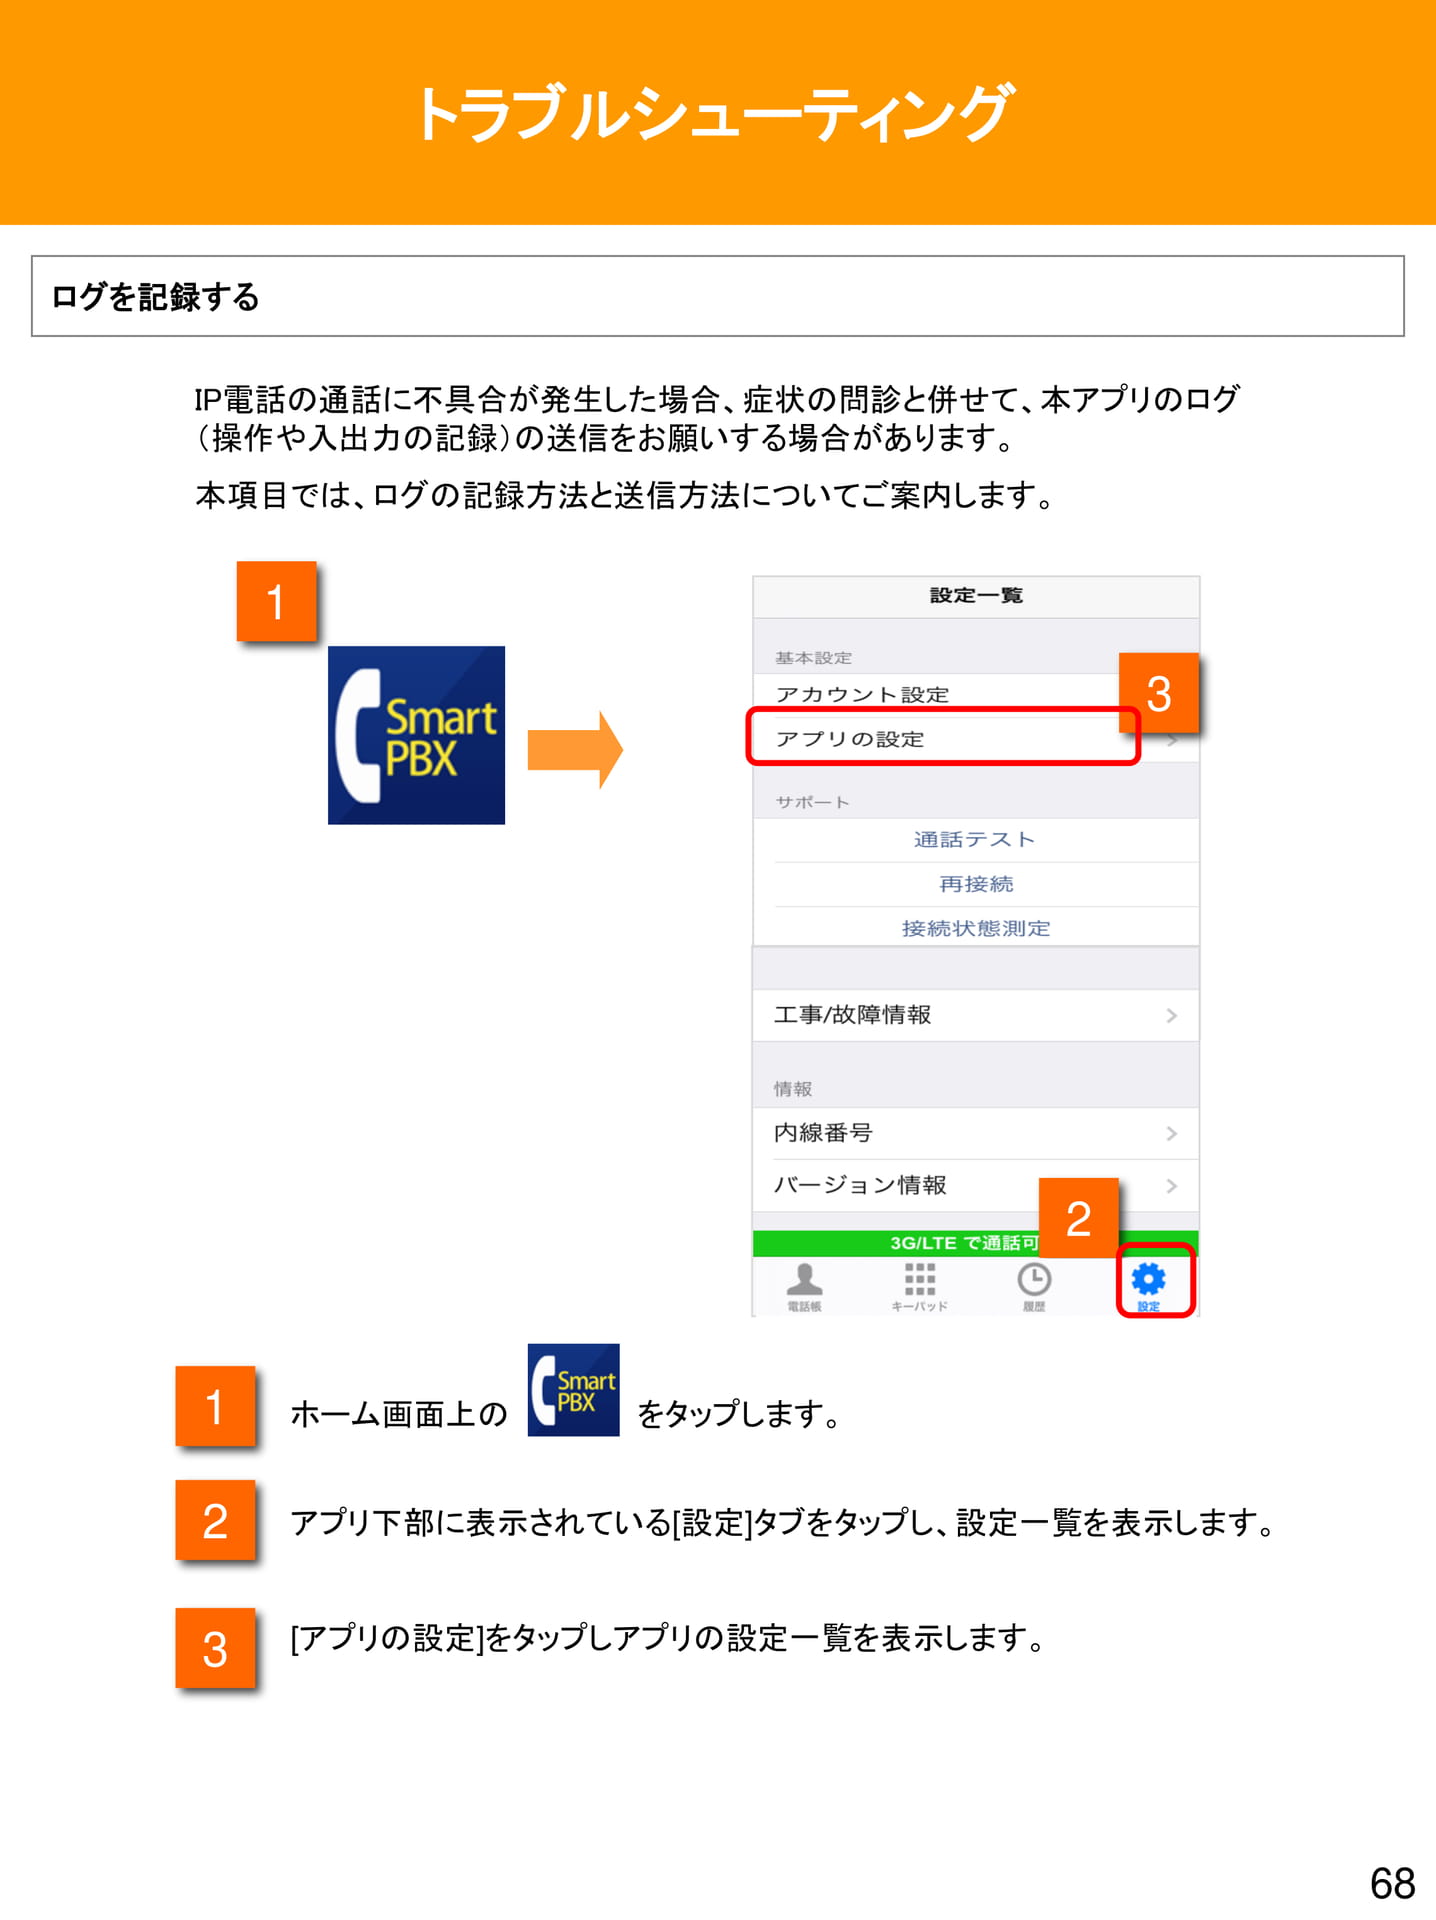
Task: Expand 工事/故障情報 chevron
Action: [1172, 1015]
